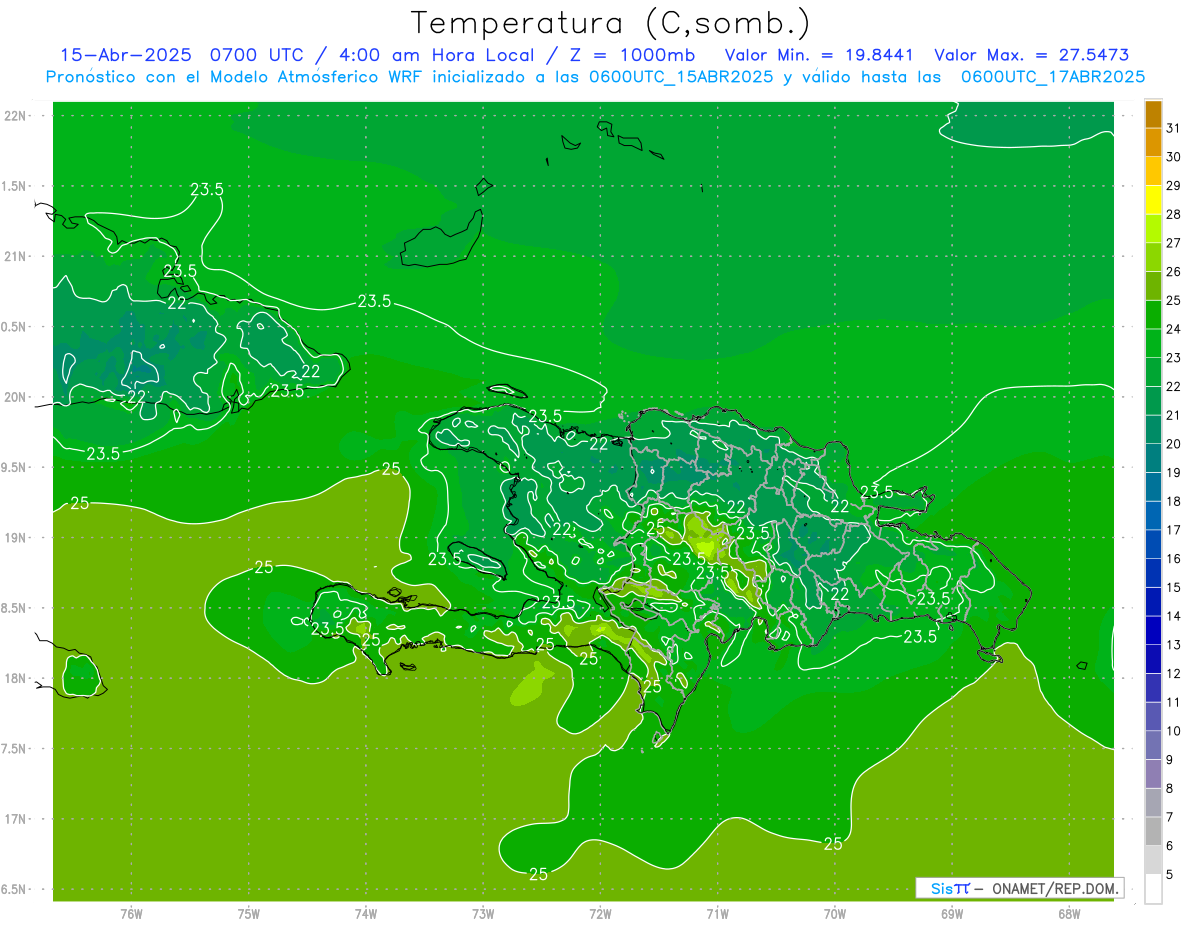Click the '73W' longitude axis label

click(483, 914)
